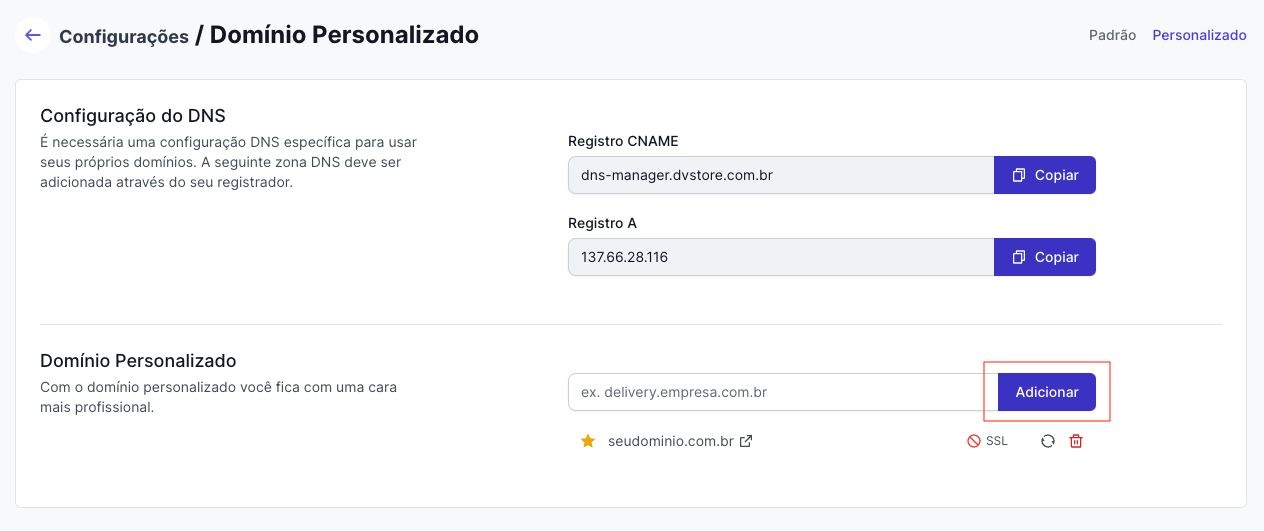Screen dimensions: 1264x531
Task: Switch to the Padrão tab
Action: pos(1112,35)
